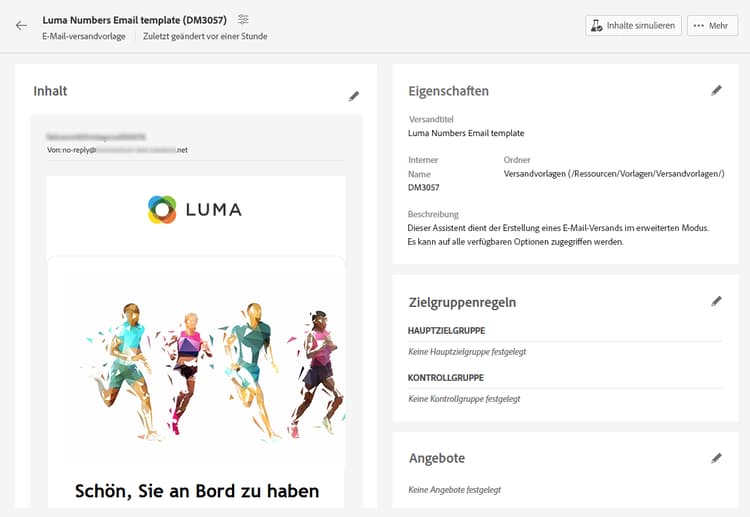Select title Luma Numbers Email template (DM3057)

click(x=134, y=20)
